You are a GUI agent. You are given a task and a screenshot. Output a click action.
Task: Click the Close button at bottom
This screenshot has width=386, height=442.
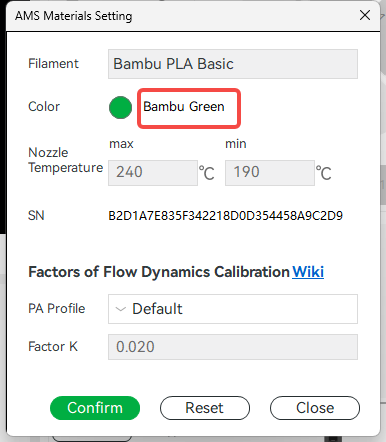pos(315,408)
